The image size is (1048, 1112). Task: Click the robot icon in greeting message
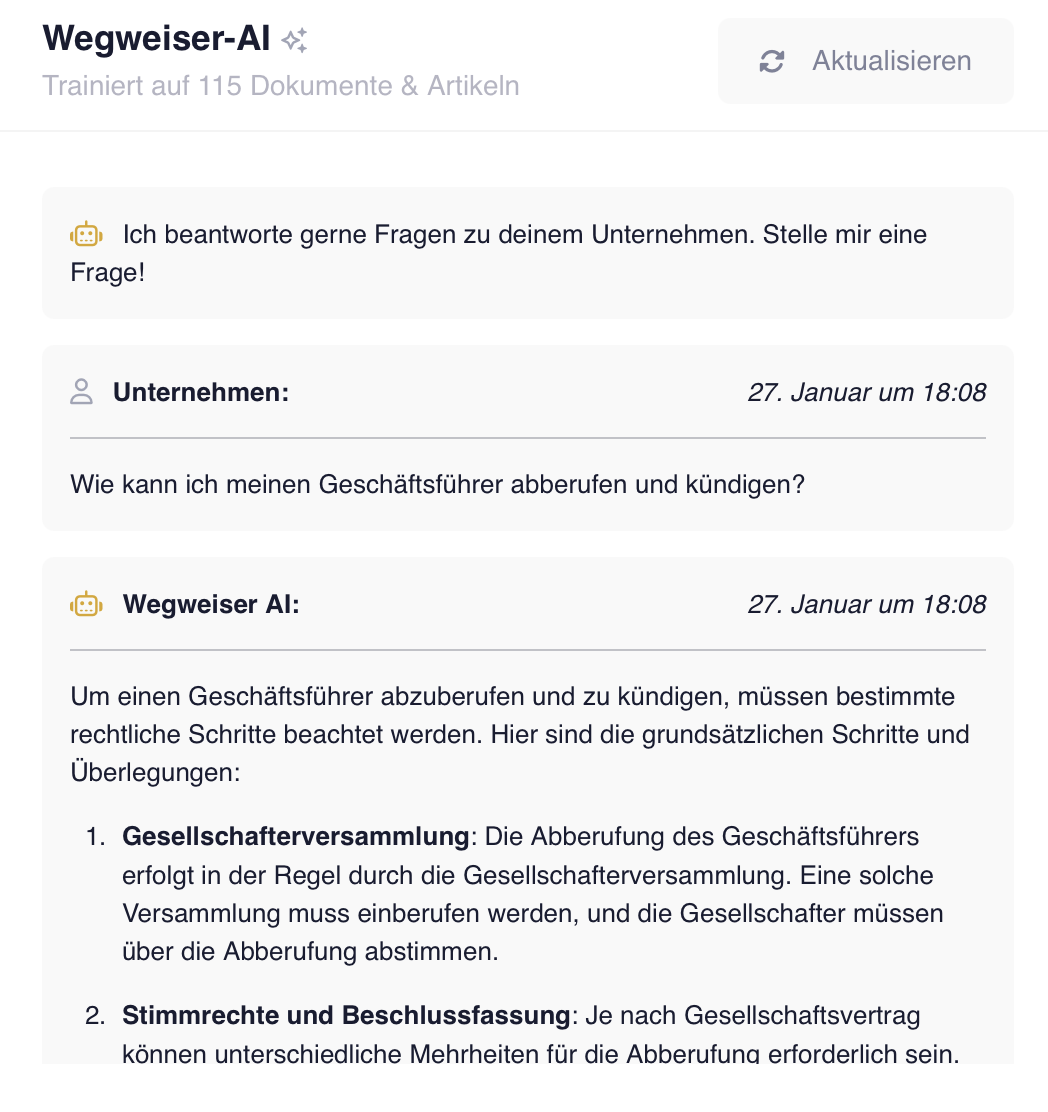tap(86, 235)
